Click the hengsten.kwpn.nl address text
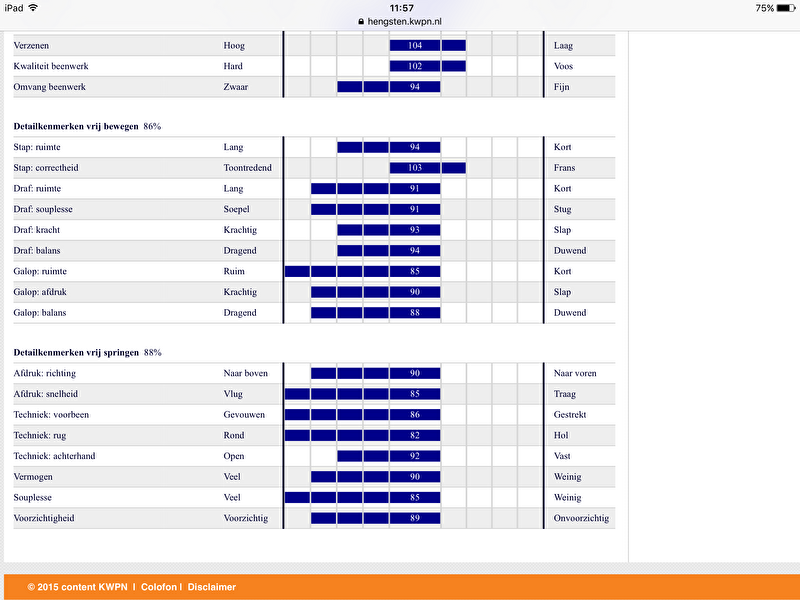The image size is (800, 600). pos(406,21)
